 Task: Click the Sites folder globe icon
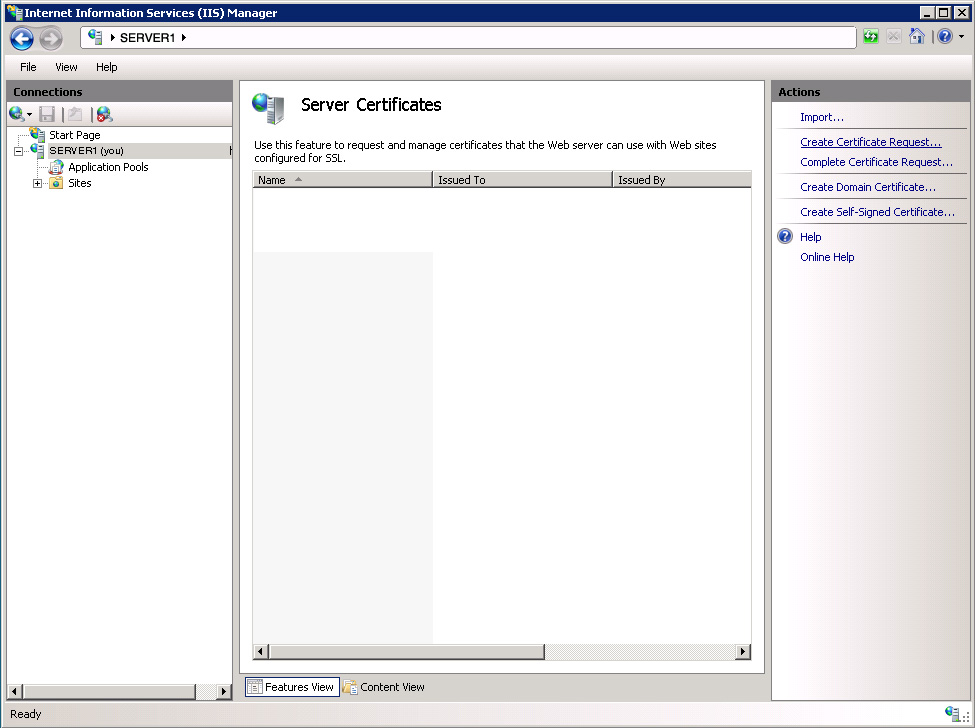point(56,183)
